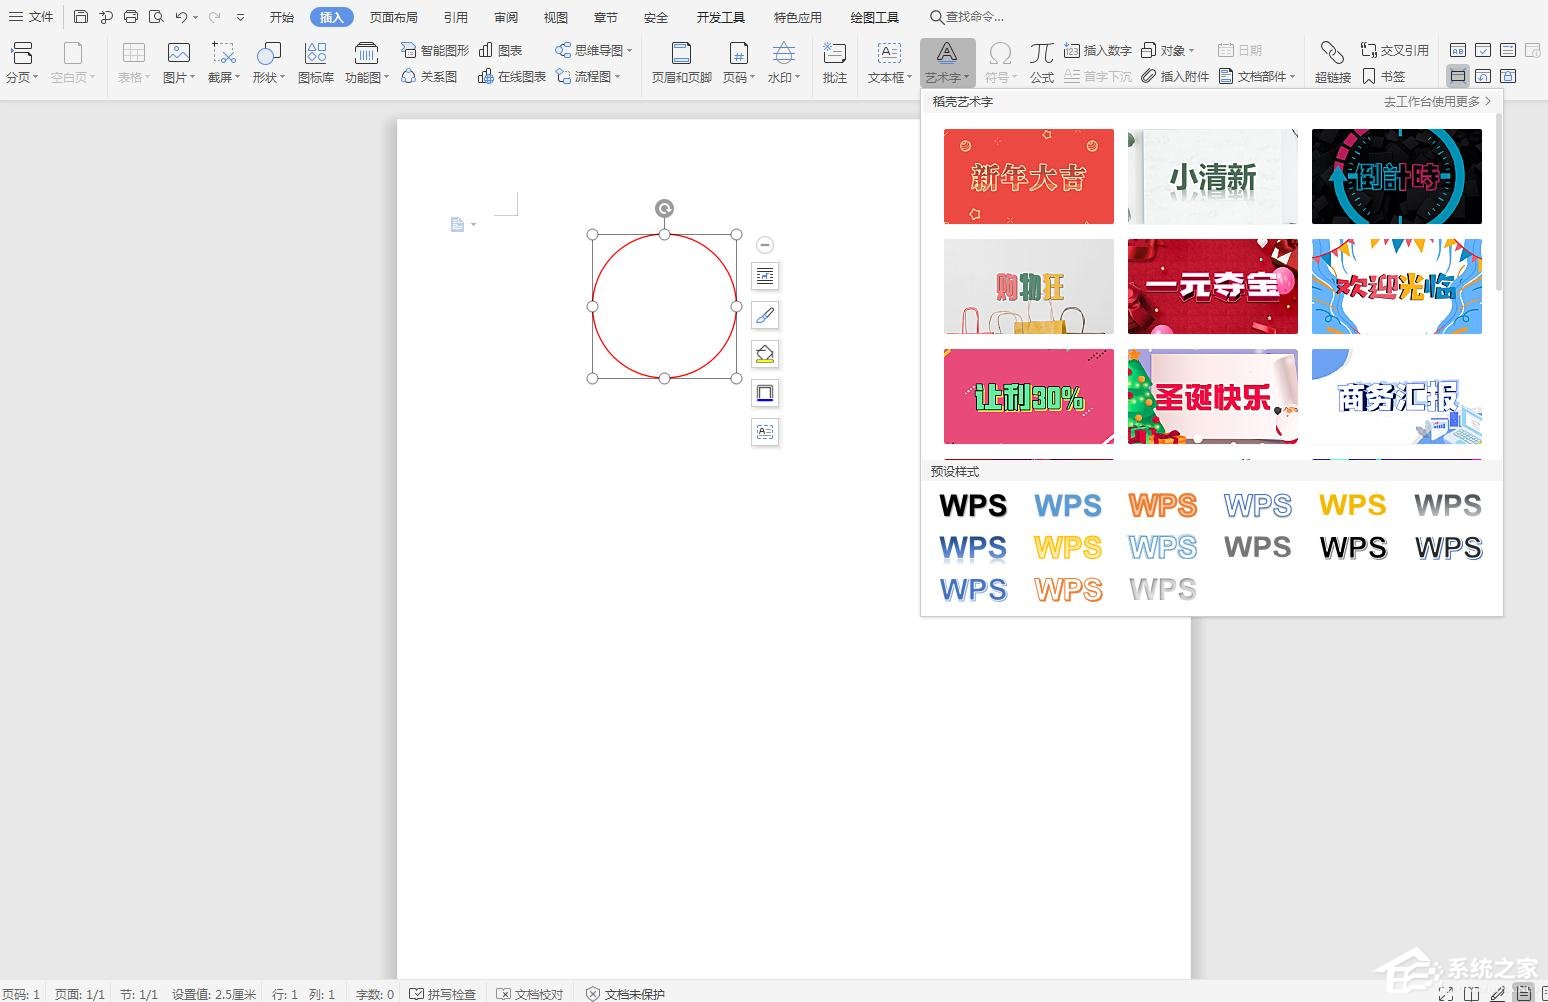This screenshot has width=1548, height=1002.
Task: Select the 艺术字 (WordArt) tool
Action: point(946,60)
